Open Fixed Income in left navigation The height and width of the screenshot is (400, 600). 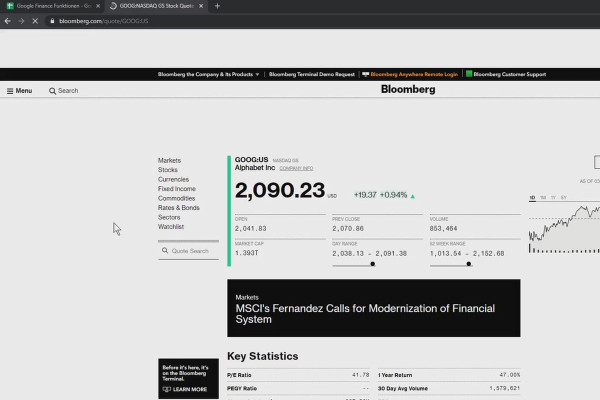coord(177,189)
